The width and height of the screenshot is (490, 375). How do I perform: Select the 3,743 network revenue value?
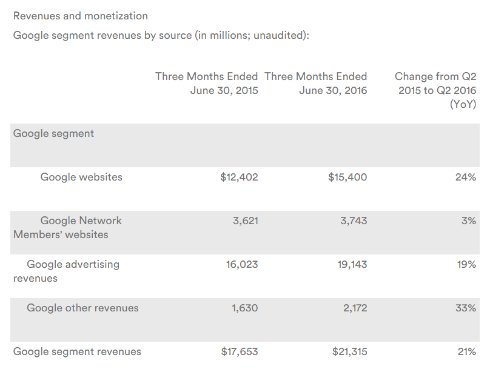pyautogui.click(x=354, y=221)
